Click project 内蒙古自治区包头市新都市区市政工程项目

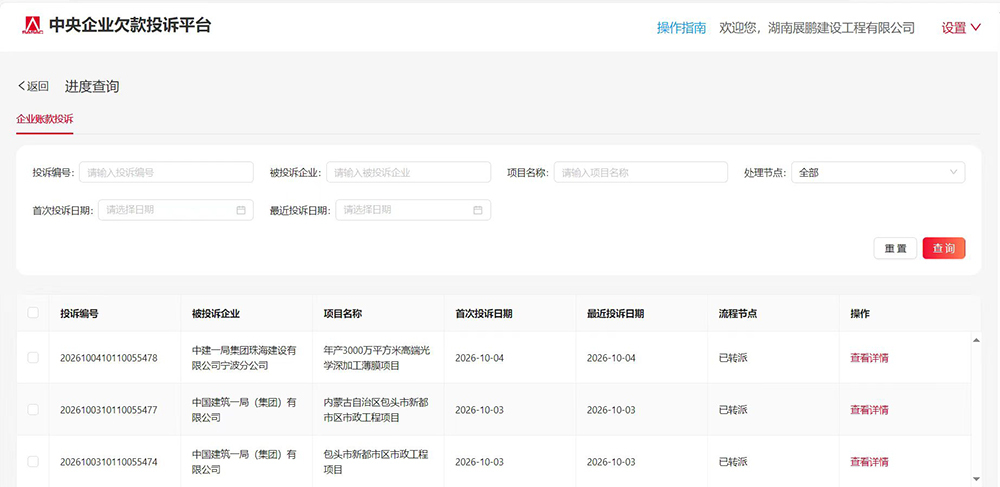point(376,410)
